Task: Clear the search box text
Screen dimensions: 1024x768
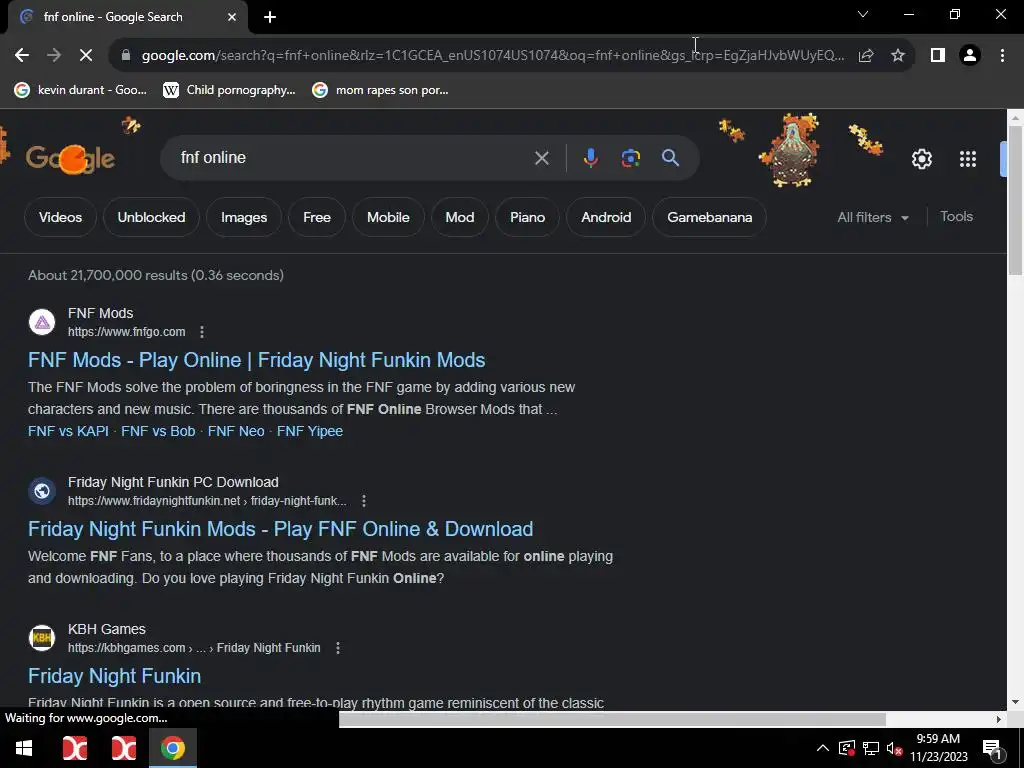Action: coord(541,158)
